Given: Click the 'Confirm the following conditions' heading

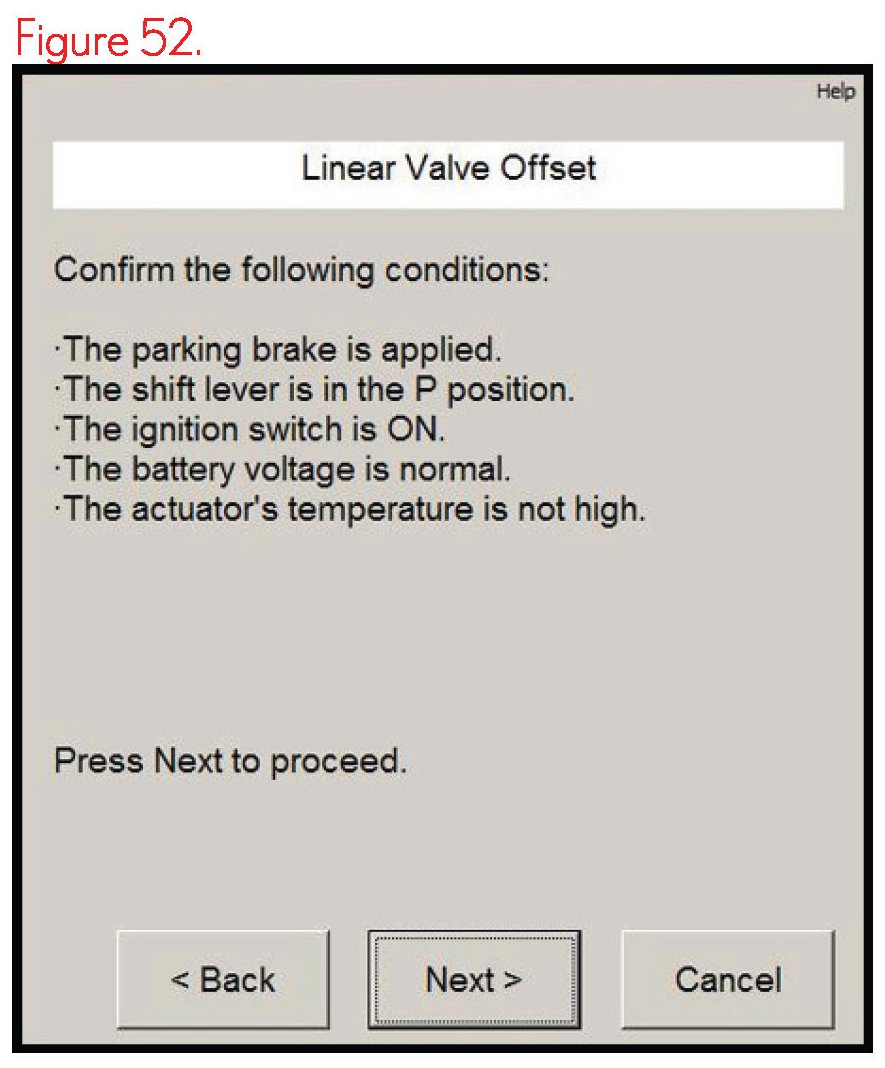Looking at the screenshot, I should (301, 270).
